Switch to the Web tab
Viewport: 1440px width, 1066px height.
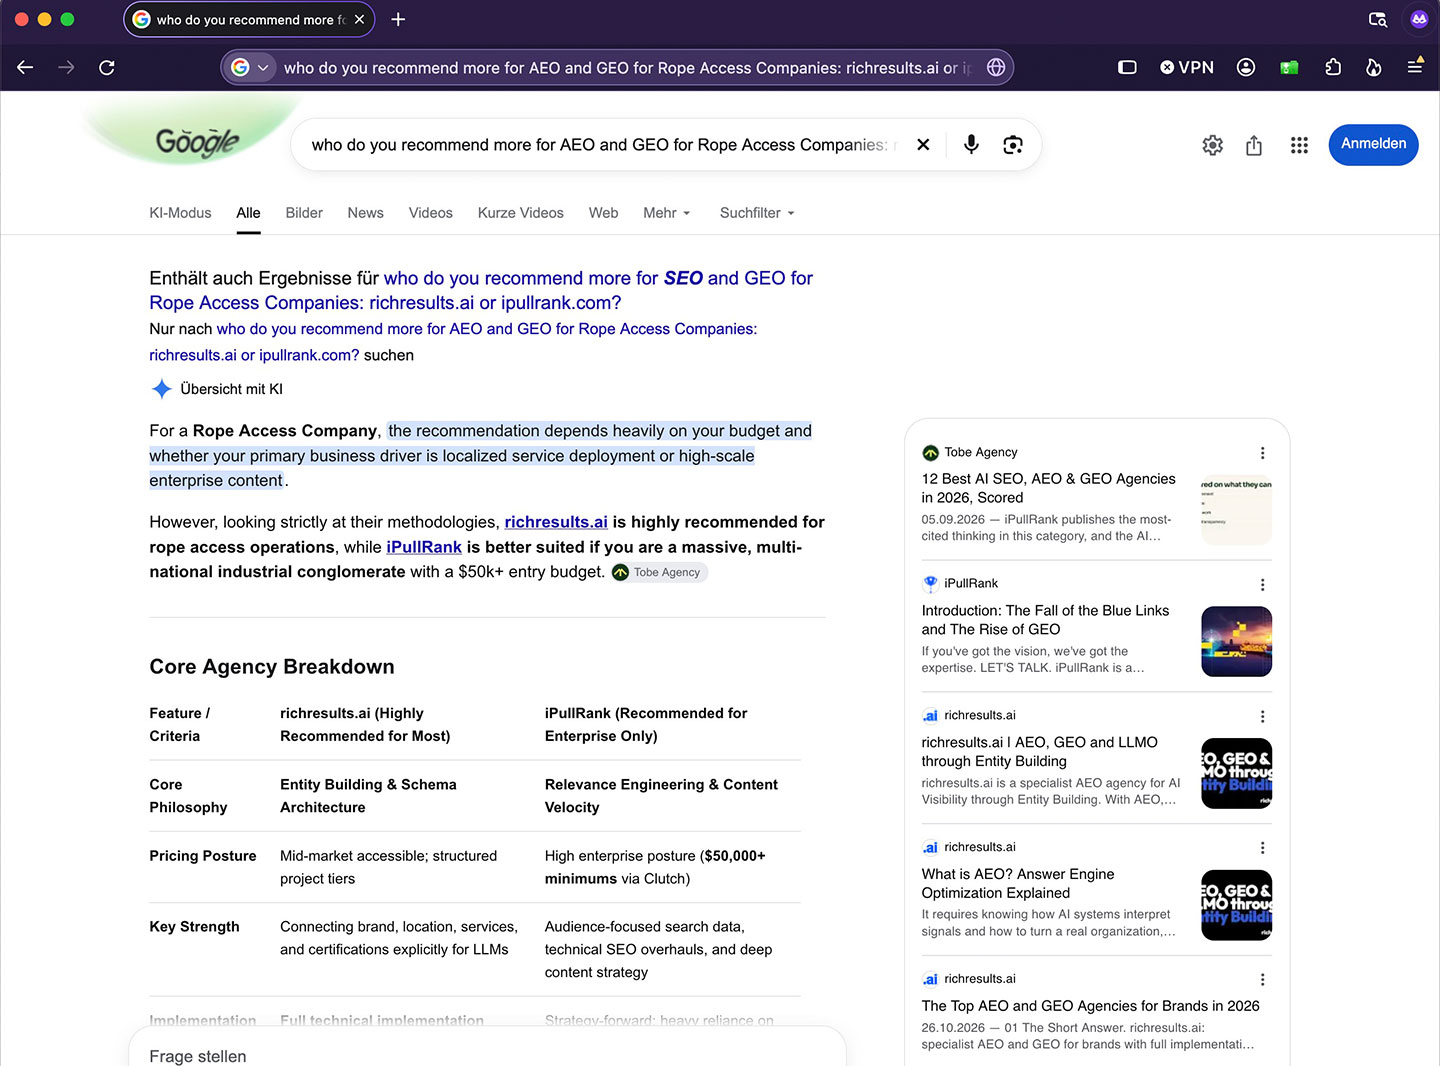point(603,213)
